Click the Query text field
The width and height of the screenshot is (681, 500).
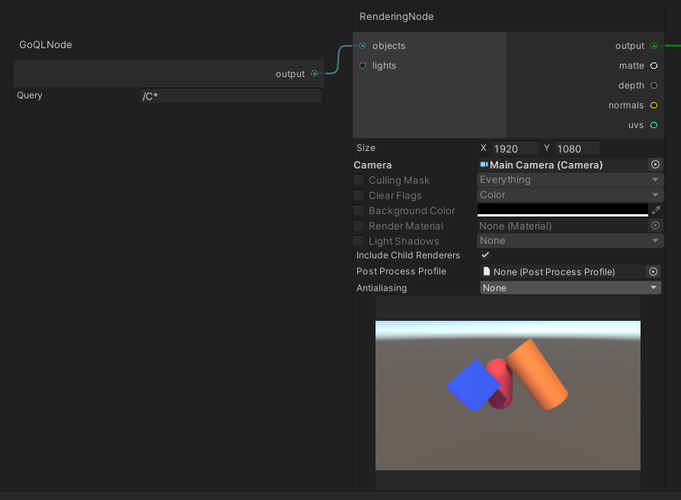[231, 96]
